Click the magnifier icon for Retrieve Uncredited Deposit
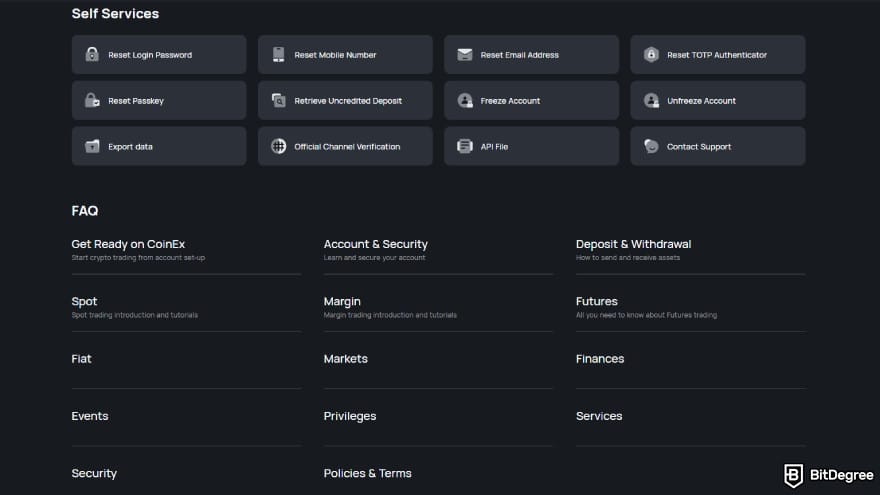Screen dimensions: 880x495 pyautogui.click(x=278, y=100)
